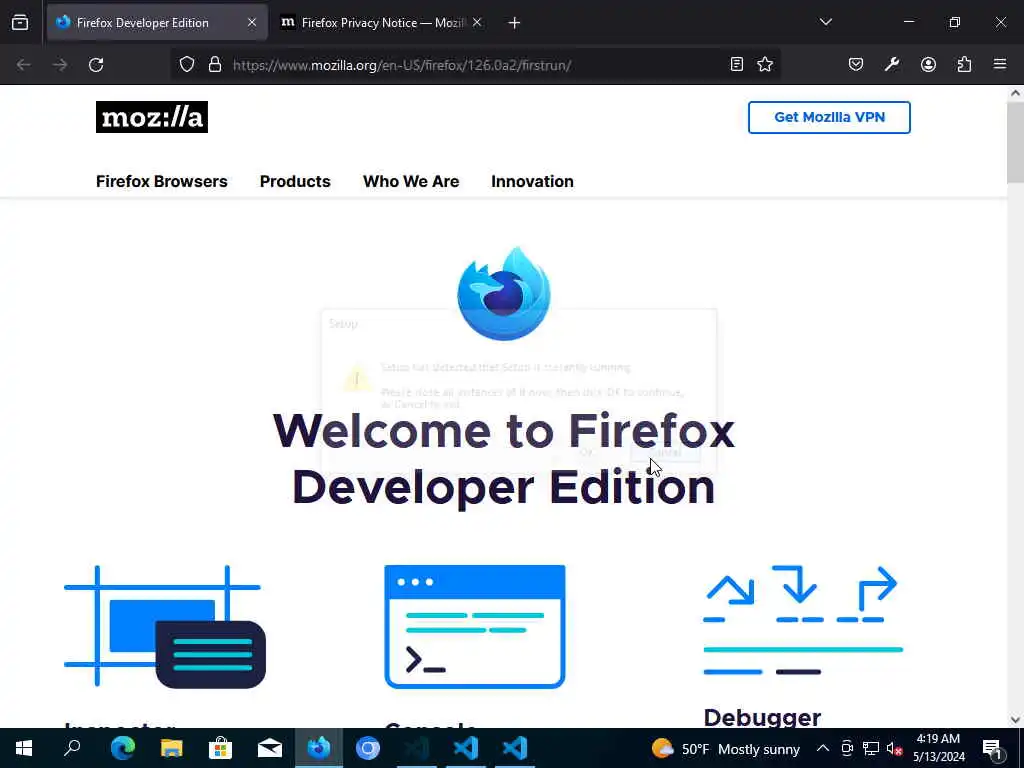Reload the current page
The width and height of the screenshot is (1024, 768).
coord(96,65)
